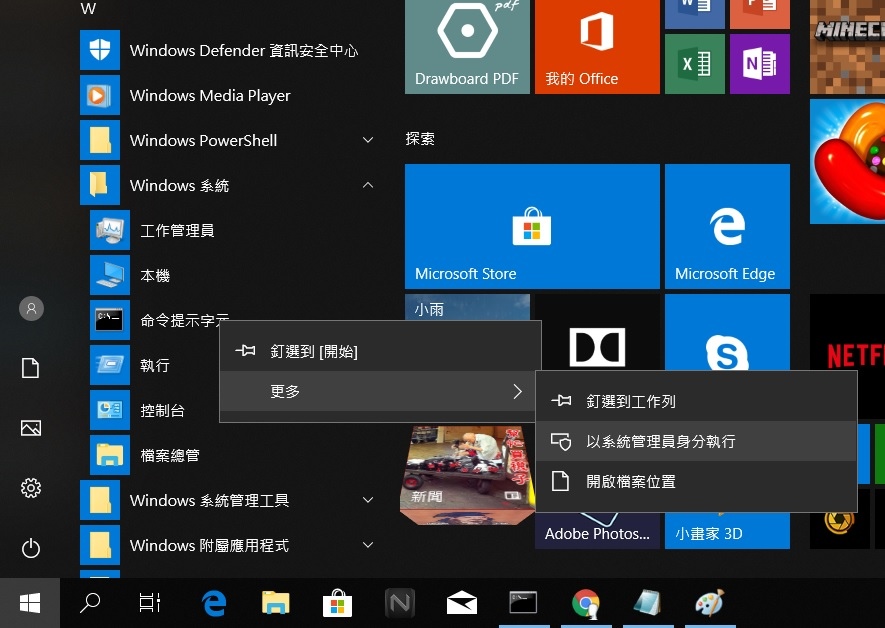Open the Mail app on taskbar

pyautogui.click(x=462, y=603)
